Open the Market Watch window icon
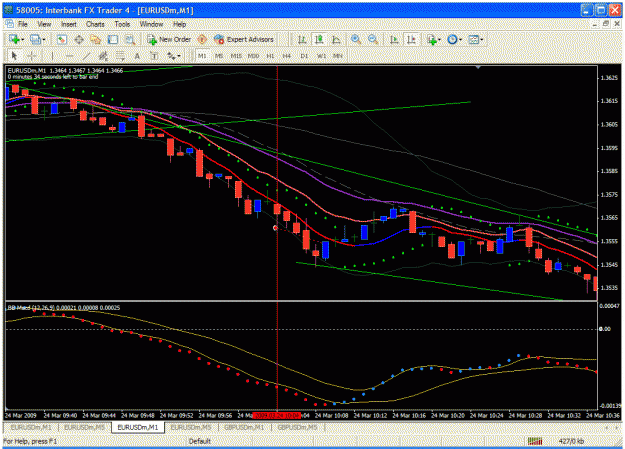Viewport: 625px width, 449px height. coord(61,39)
